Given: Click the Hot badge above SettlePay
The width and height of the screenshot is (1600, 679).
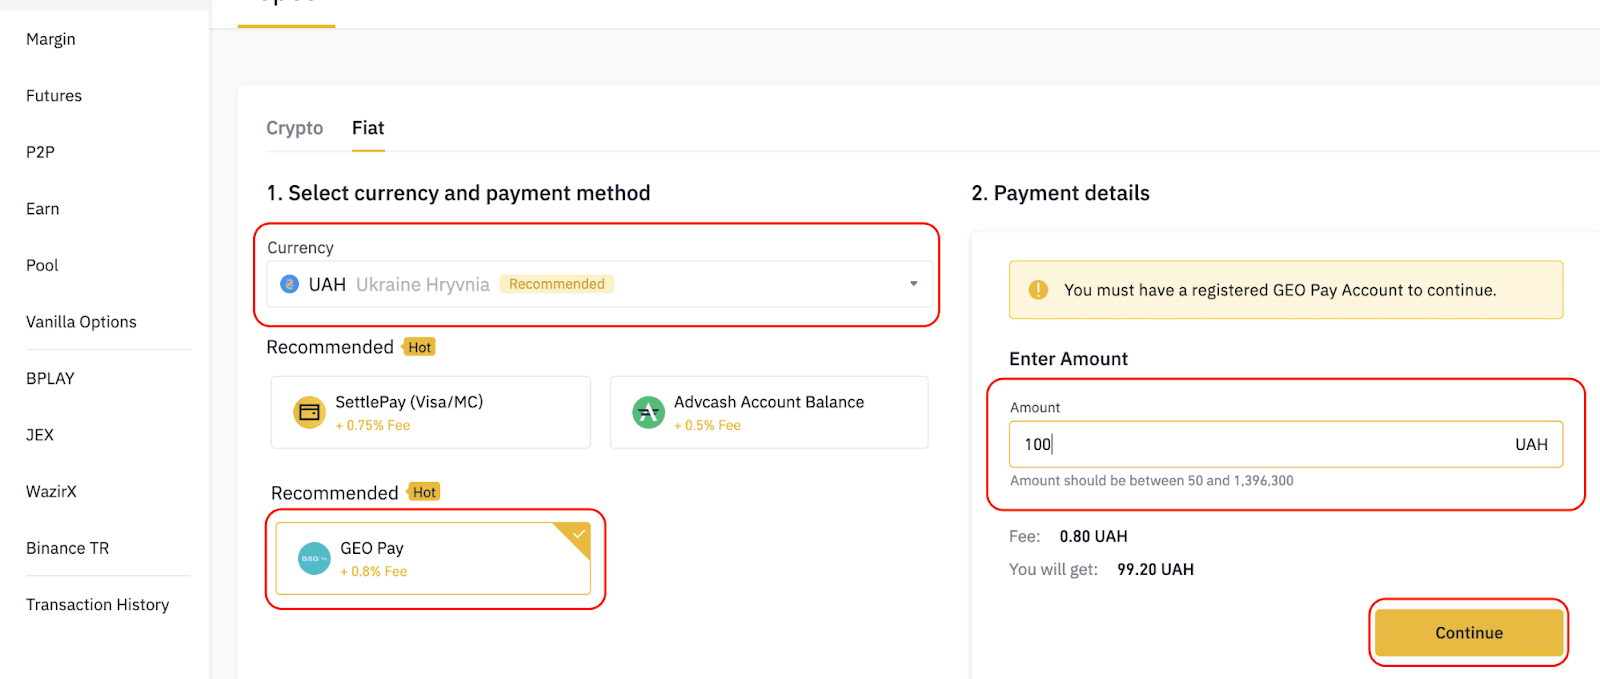Looking at the screenshot, I should [x=420, y=347].
